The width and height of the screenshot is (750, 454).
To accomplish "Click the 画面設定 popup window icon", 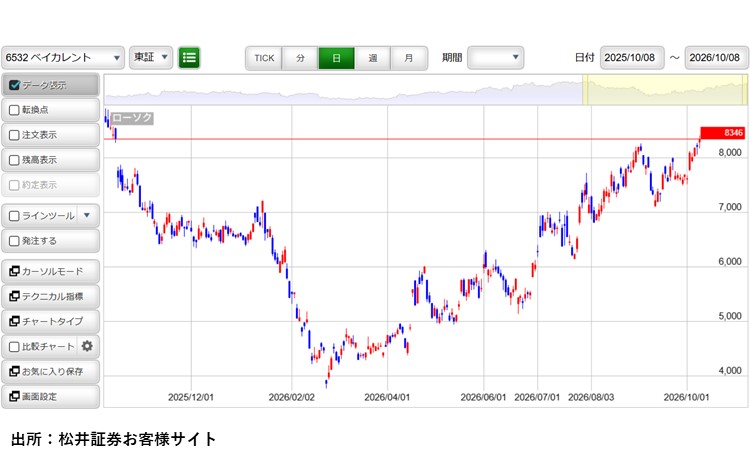I will tap(14, 396).
